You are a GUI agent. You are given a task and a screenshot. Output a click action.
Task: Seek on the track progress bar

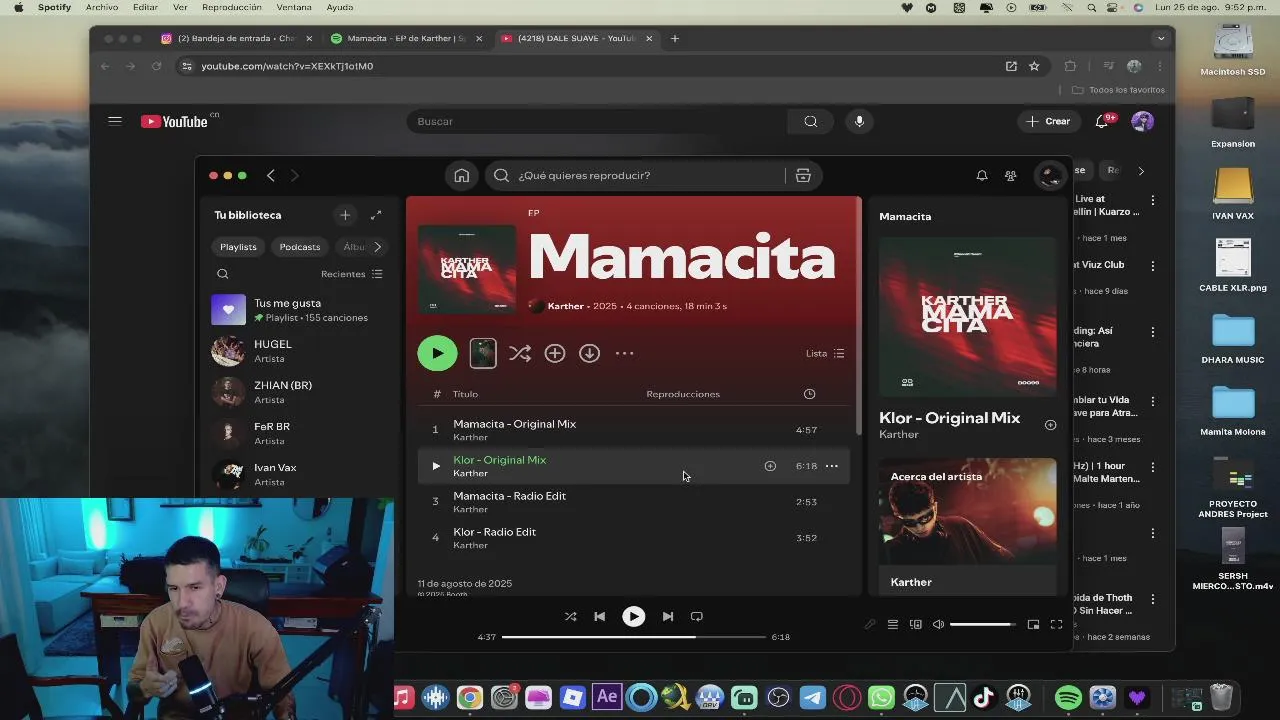coord(634,637)
